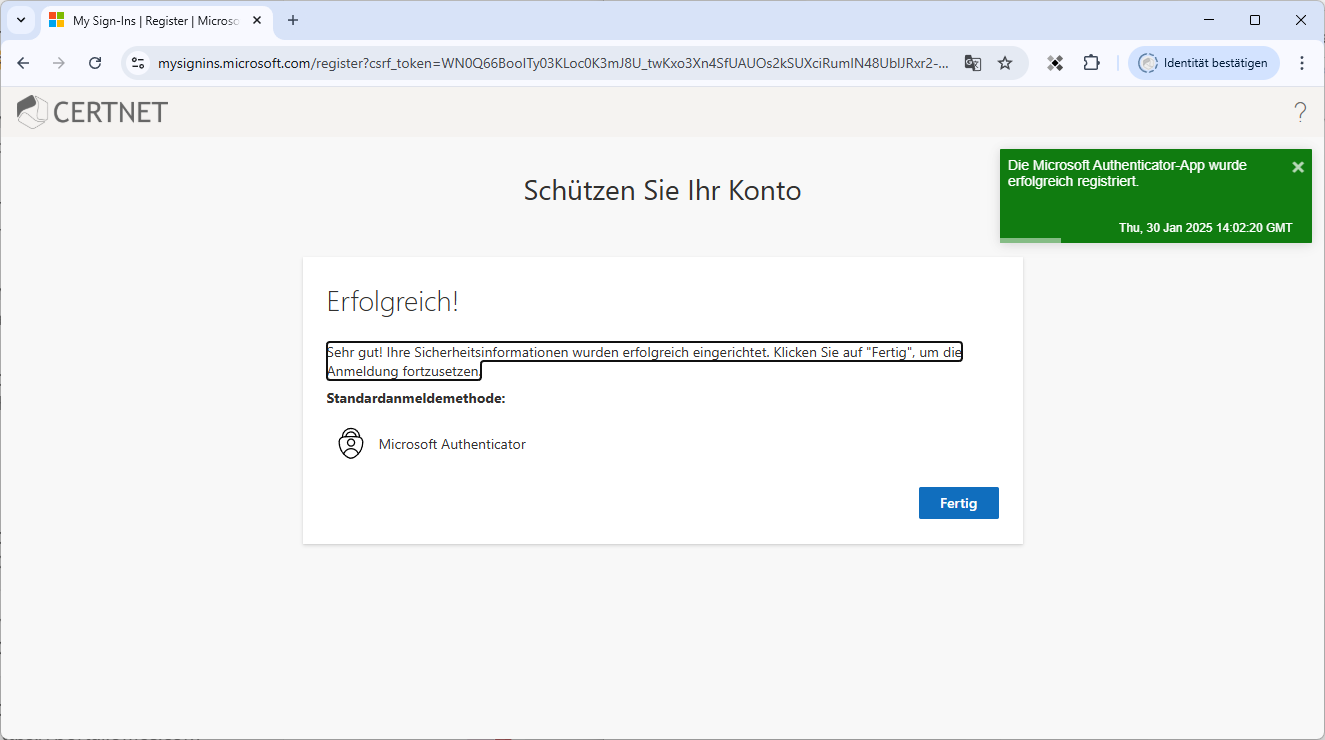The height and width of the screenshot is (740, 1325).
Task: Click the pinned extension icon beside Extensions
Action: 1054,63
